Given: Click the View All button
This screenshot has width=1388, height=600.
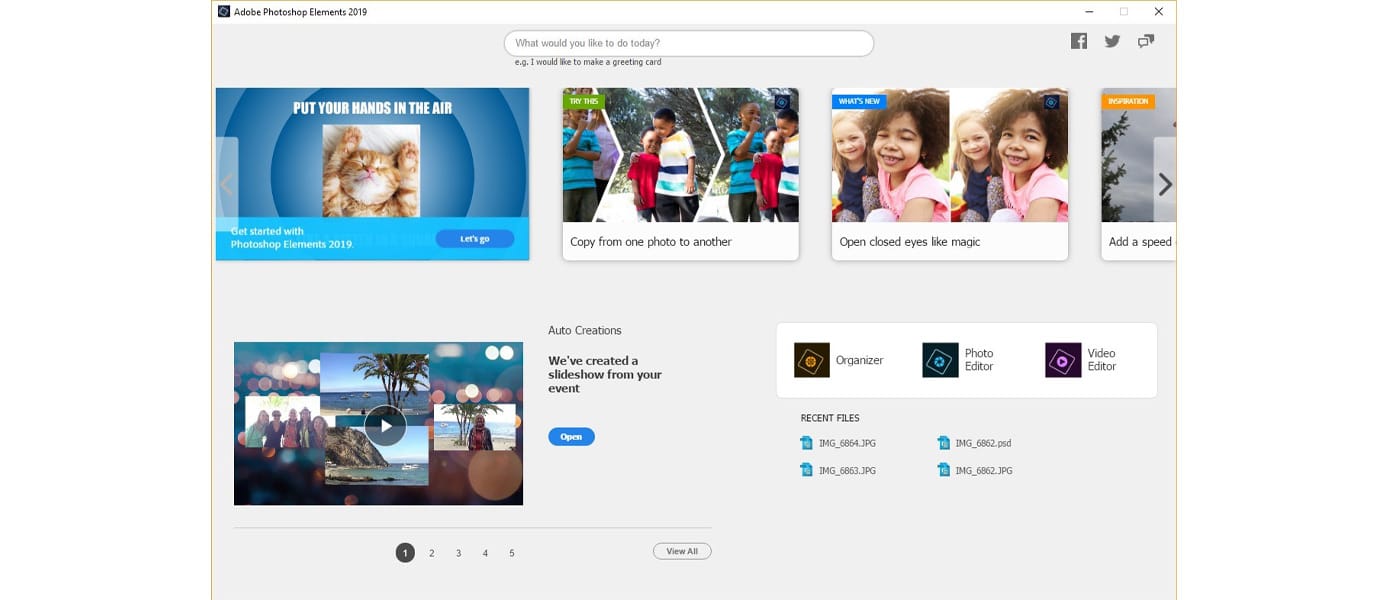Looking at the screenshot, I should click(x=682, y=551).
